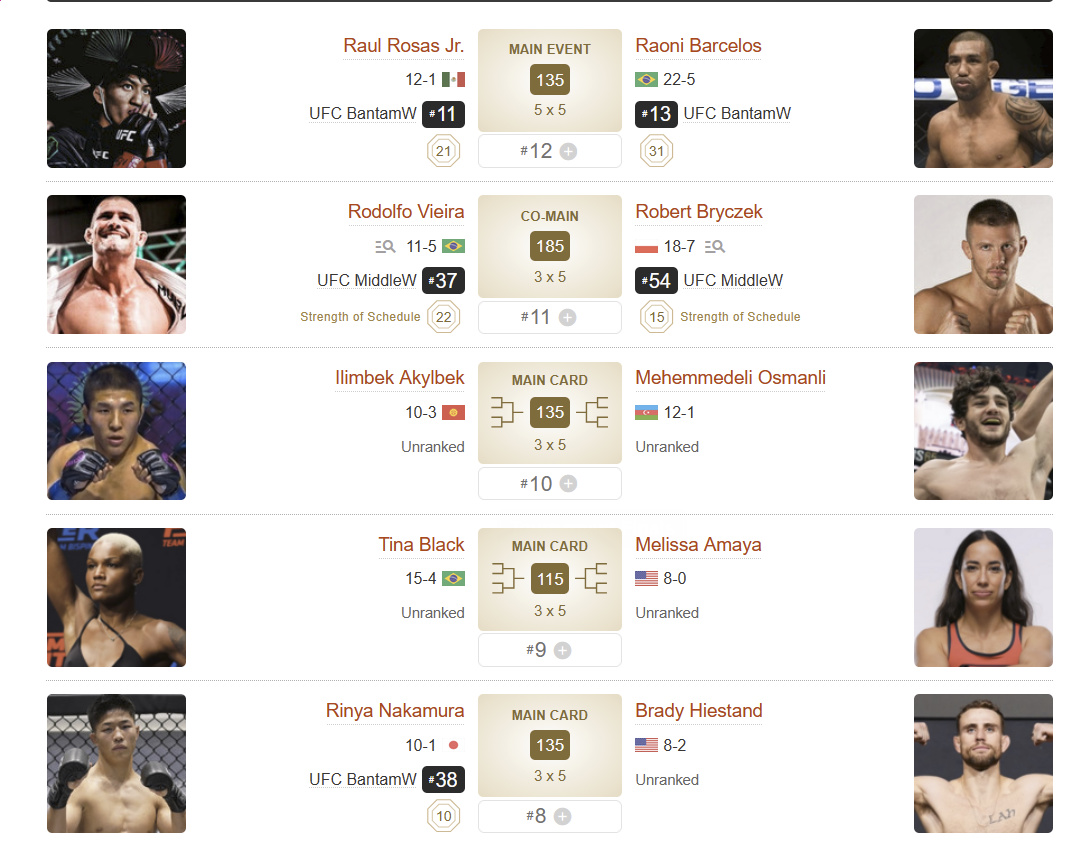The image size is (1077, 844).
Task: Open Raul Rosas Jr. fighter profile
Action: pyautogui.click(x=404, y=46)
